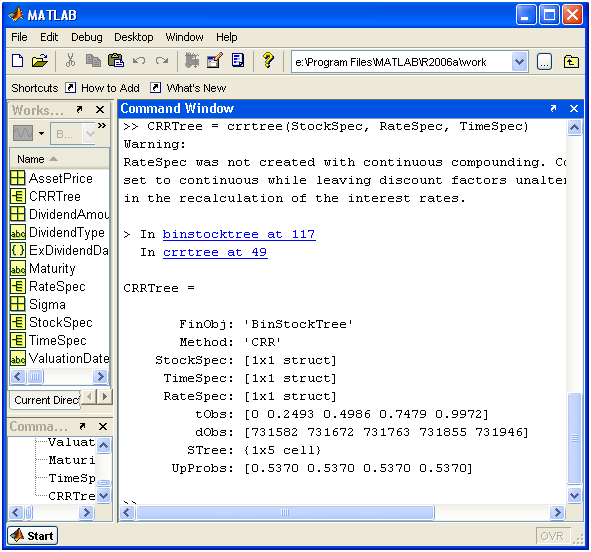Copy using the toolbar copy icon
Screen dimensions: 591x552
pos(93,61)
